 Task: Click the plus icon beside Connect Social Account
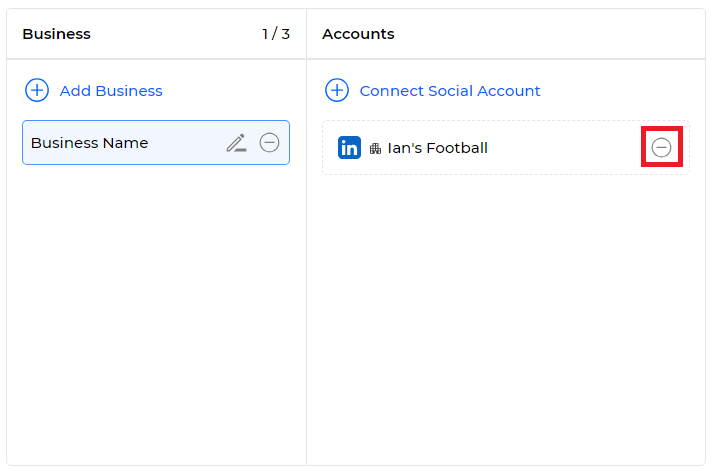(337, 90)
